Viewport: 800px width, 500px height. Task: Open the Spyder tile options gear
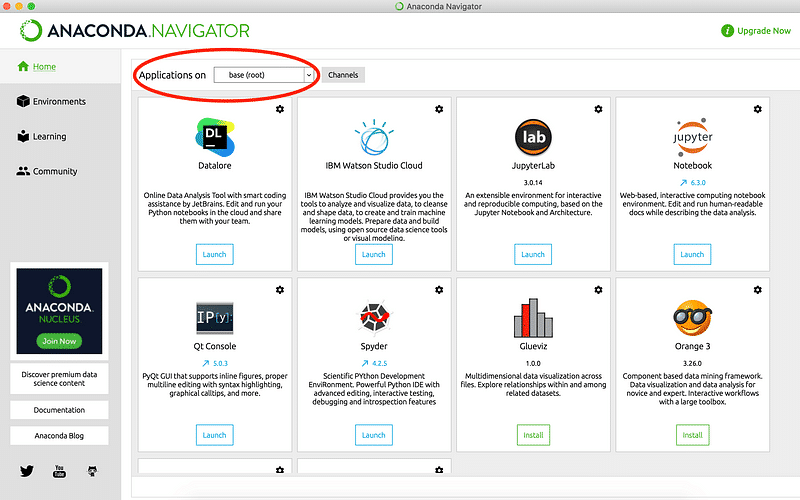(439, 290)
